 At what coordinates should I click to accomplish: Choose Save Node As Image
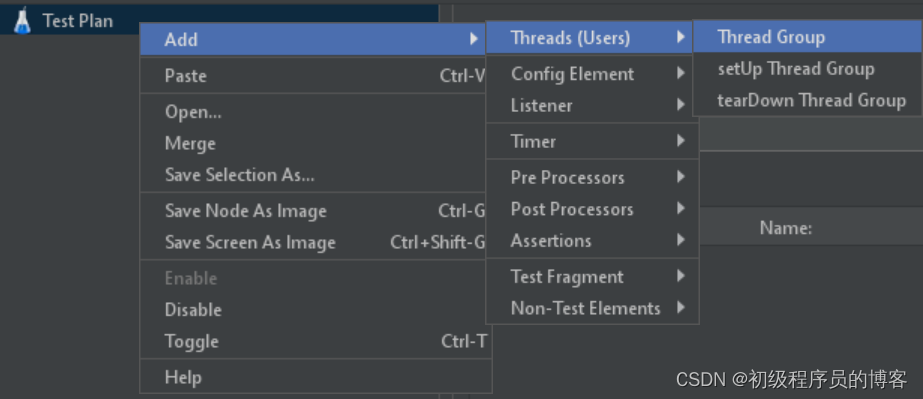tap(316, 211)
